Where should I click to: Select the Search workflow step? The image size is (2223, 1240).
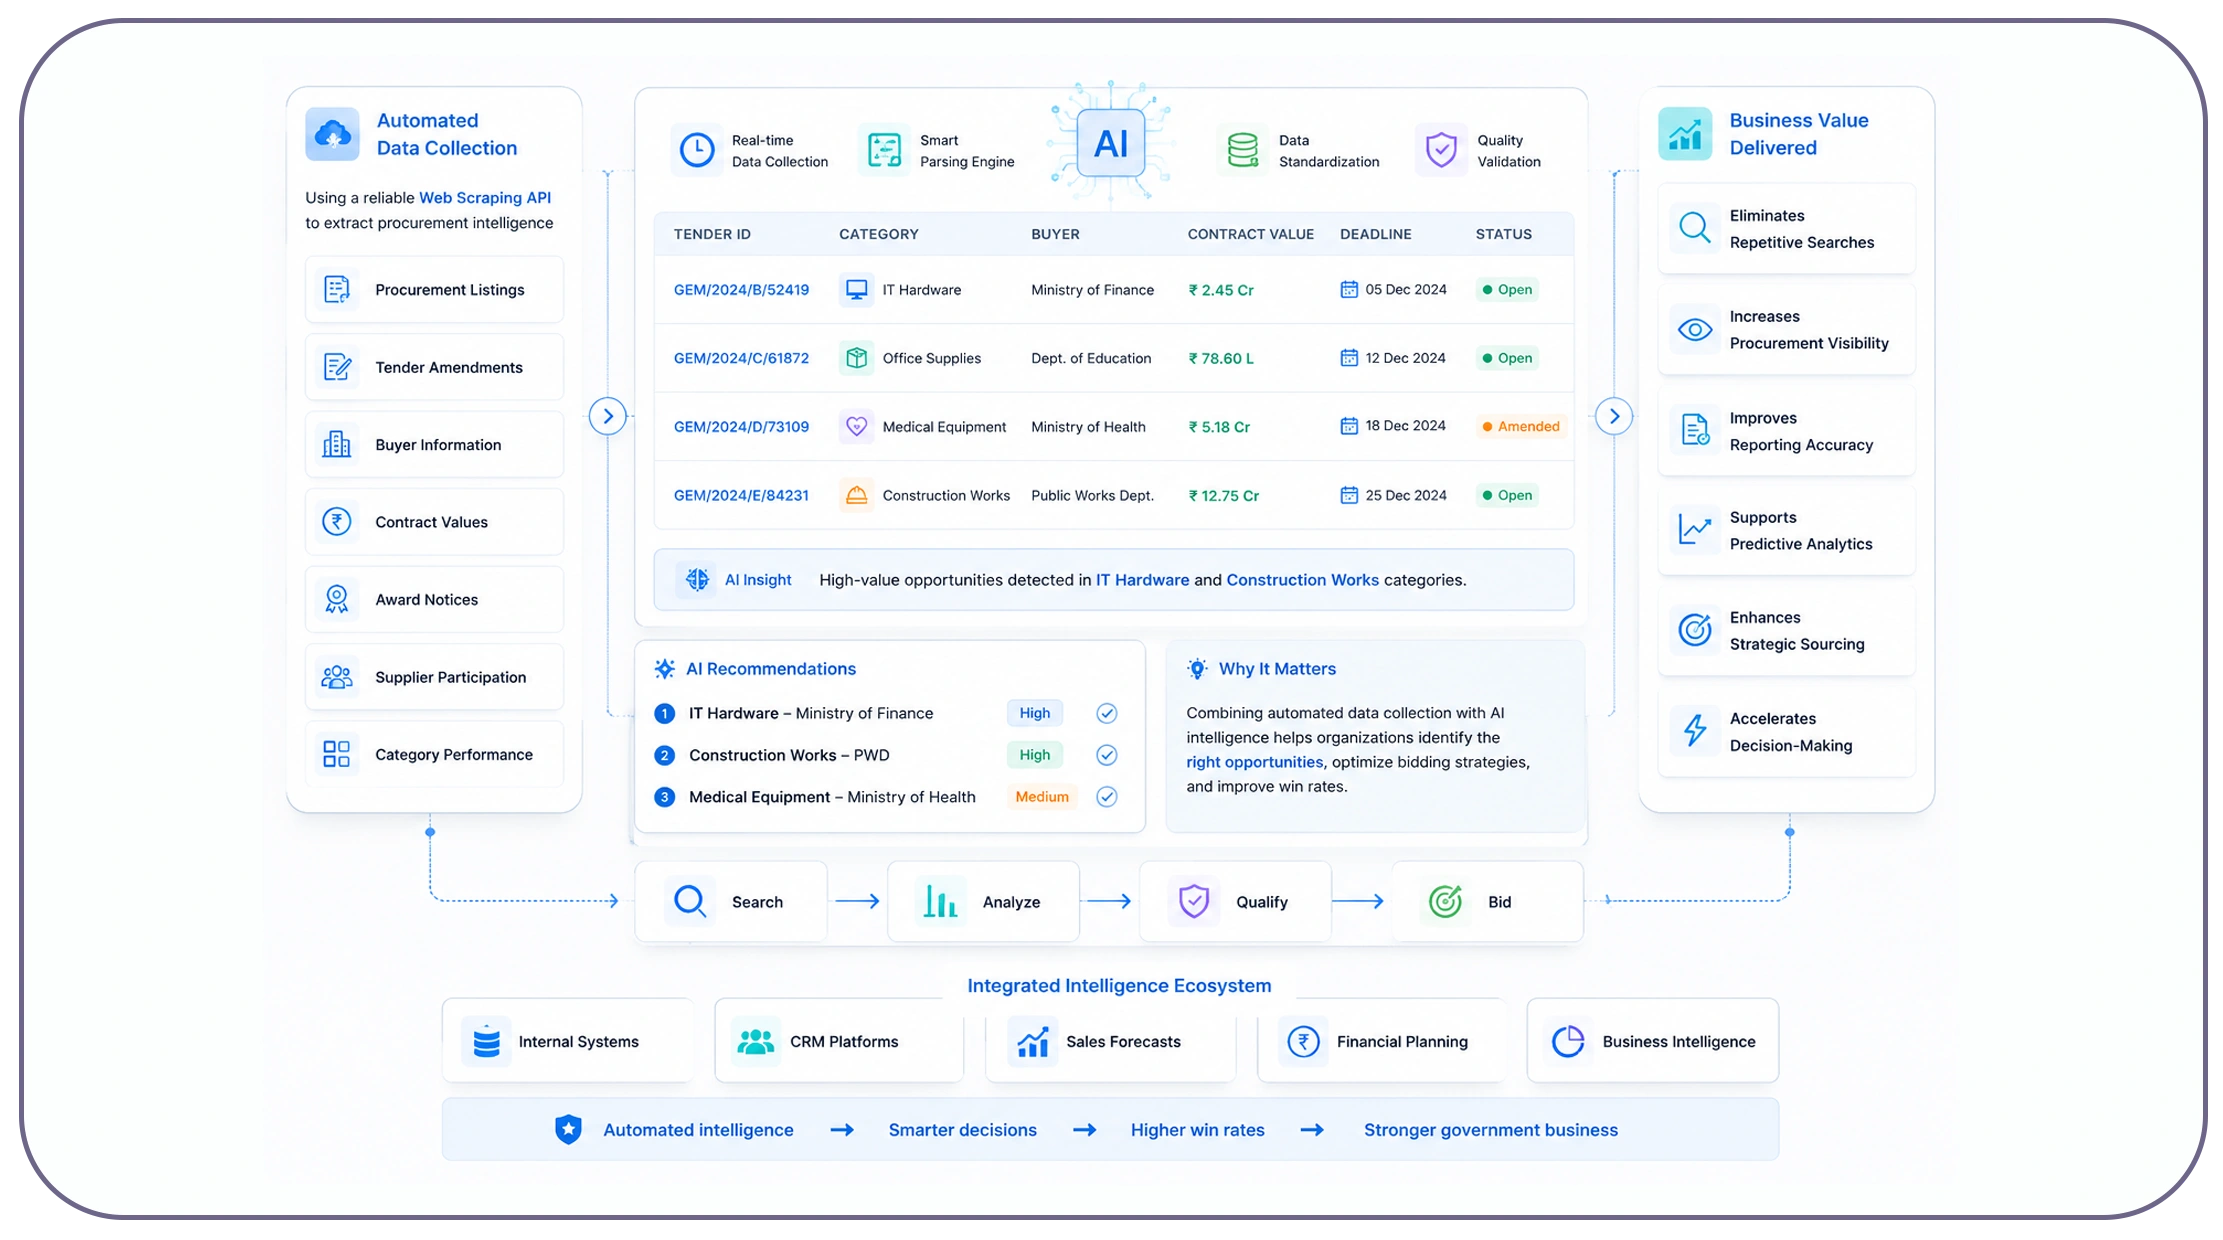(x=731, y=901)
